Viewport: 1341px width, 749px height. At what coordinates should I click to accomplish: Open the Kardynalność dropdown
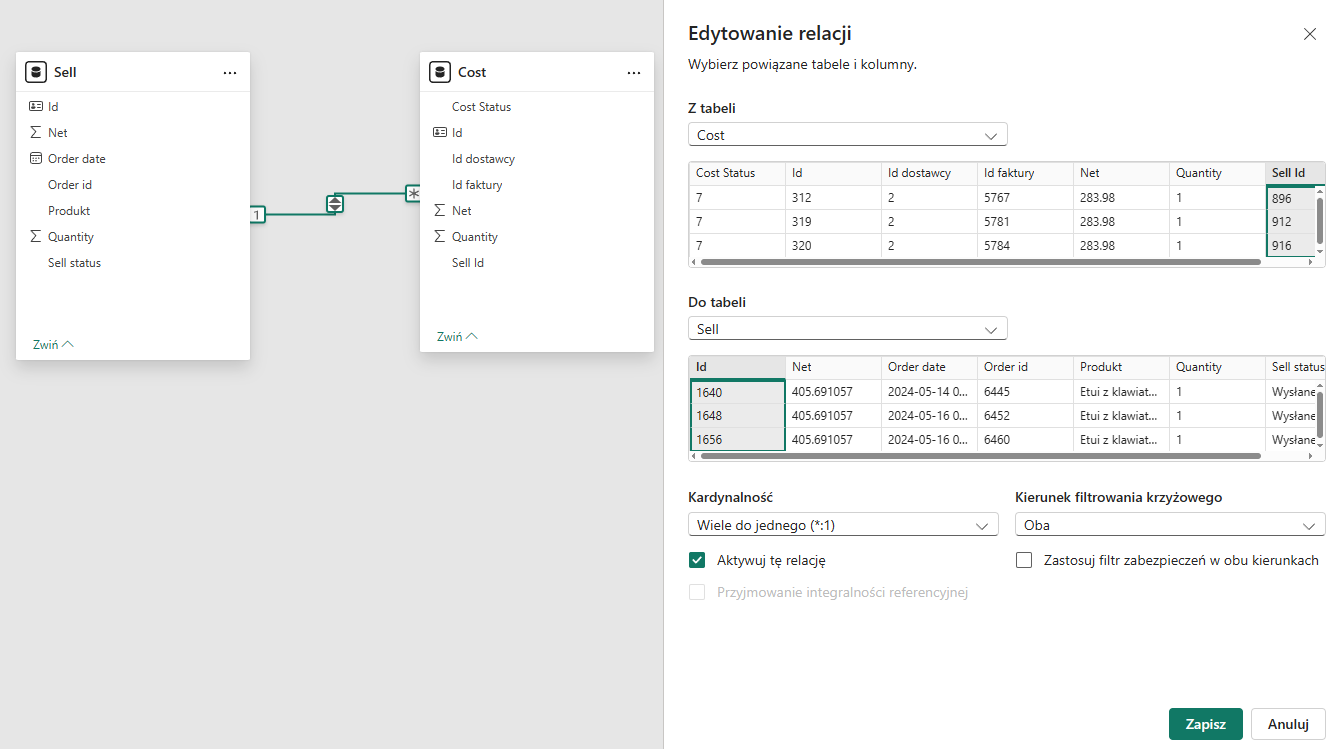843,525
